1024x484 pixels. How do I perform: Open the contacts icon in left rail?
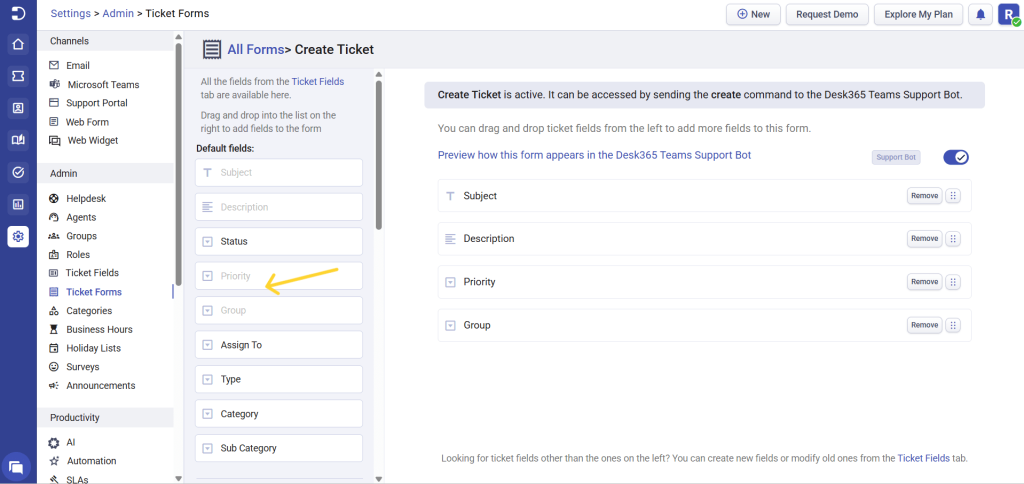coord(17,108)
